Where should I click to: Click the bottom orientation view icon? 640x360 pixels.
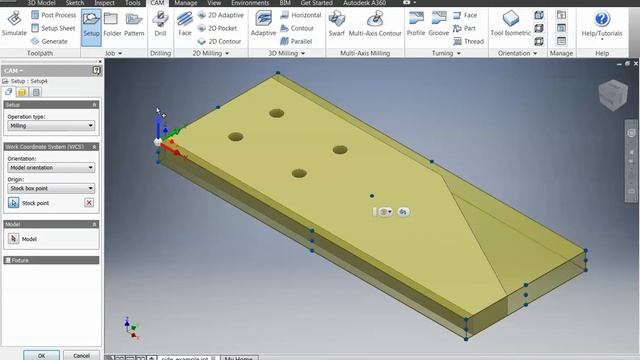[x=539, y=41]
